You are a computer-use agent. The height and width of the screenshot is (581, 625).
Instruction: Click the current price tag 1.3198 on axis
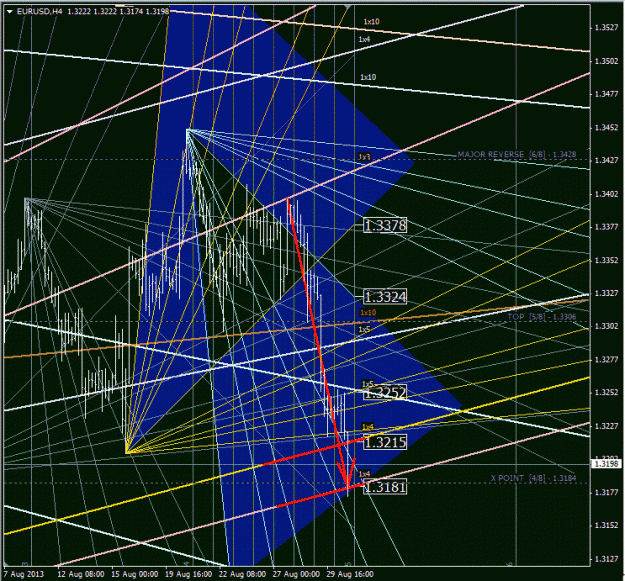606,464
